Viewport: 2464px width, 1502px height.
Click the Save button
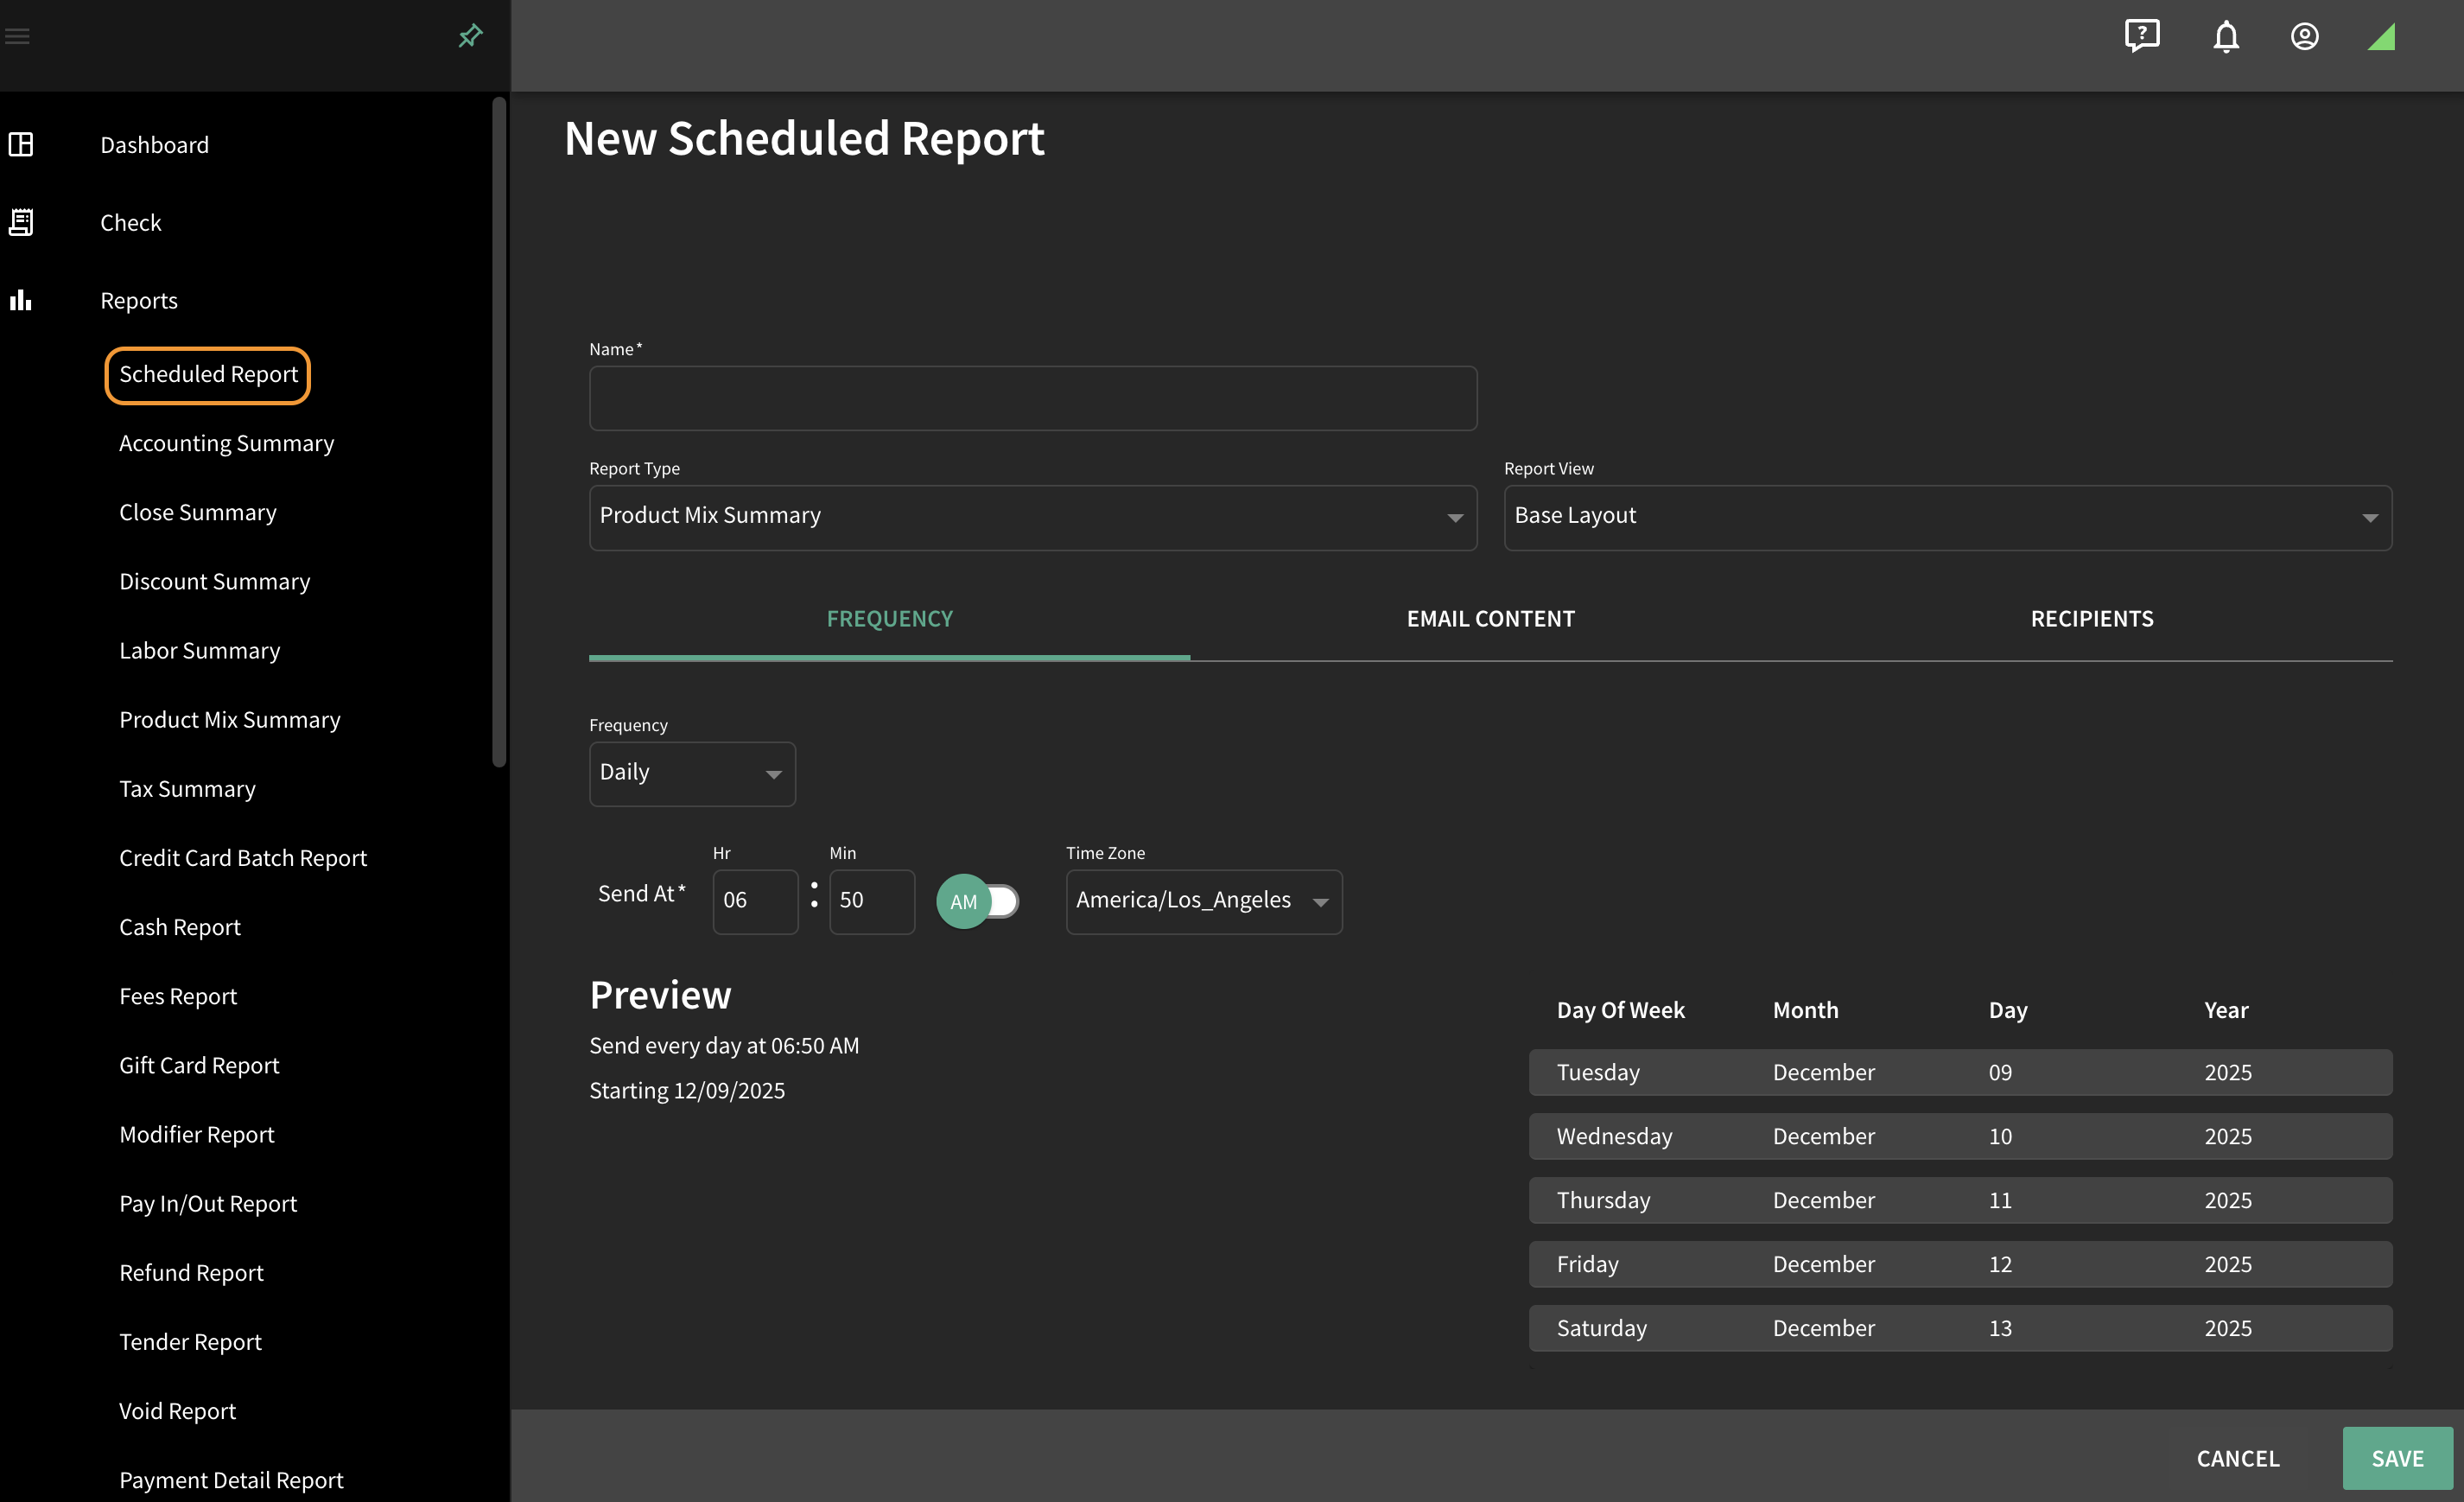2397,1458
